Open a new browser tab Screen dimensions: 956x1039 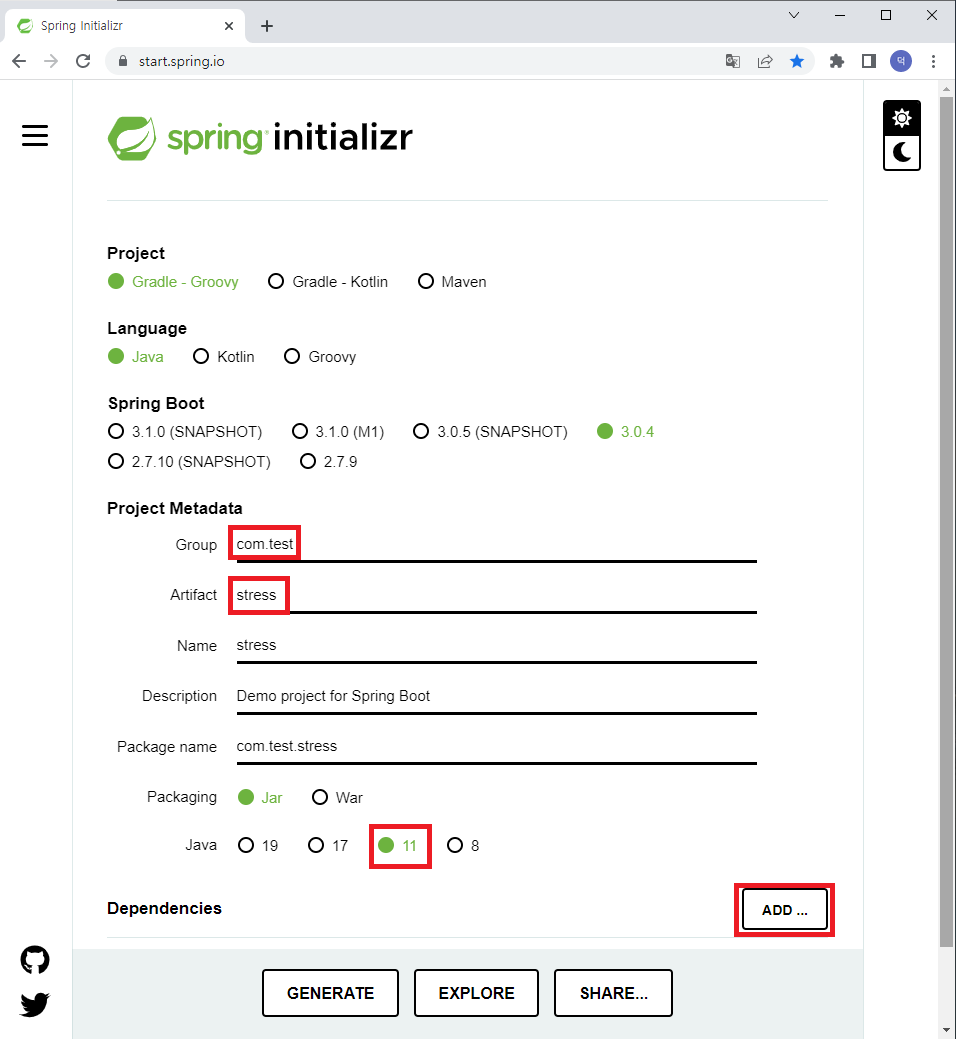(267, 26)
